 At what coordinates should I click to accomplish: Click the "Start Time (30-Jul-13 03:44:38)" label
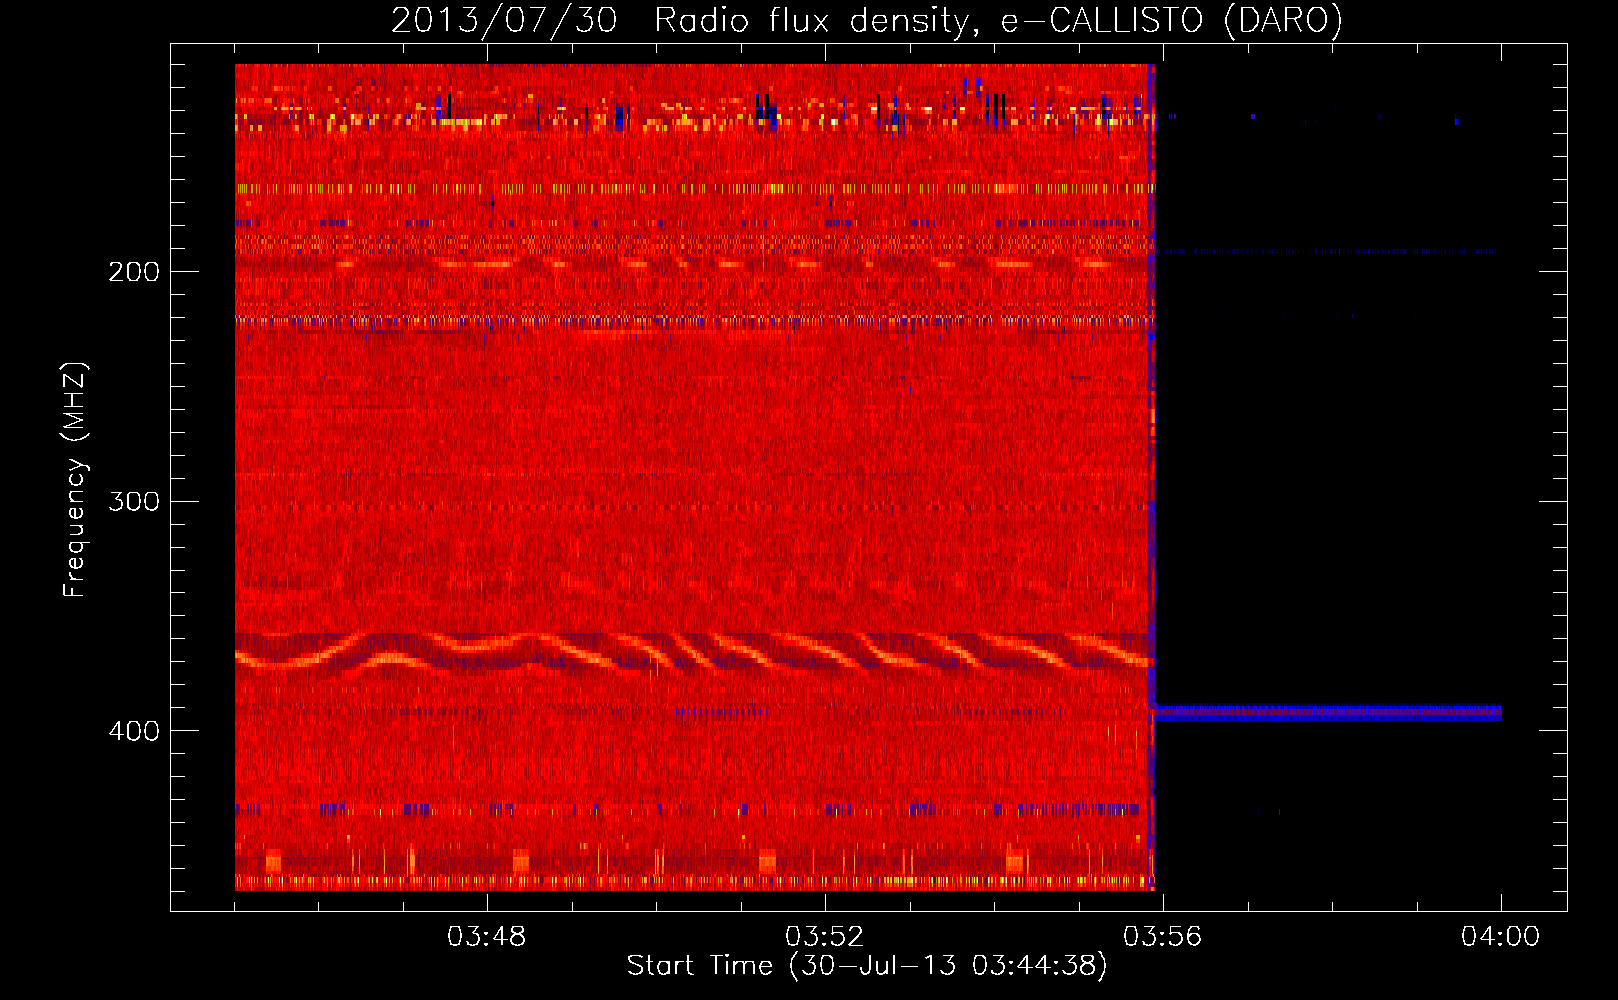point(867,966)
